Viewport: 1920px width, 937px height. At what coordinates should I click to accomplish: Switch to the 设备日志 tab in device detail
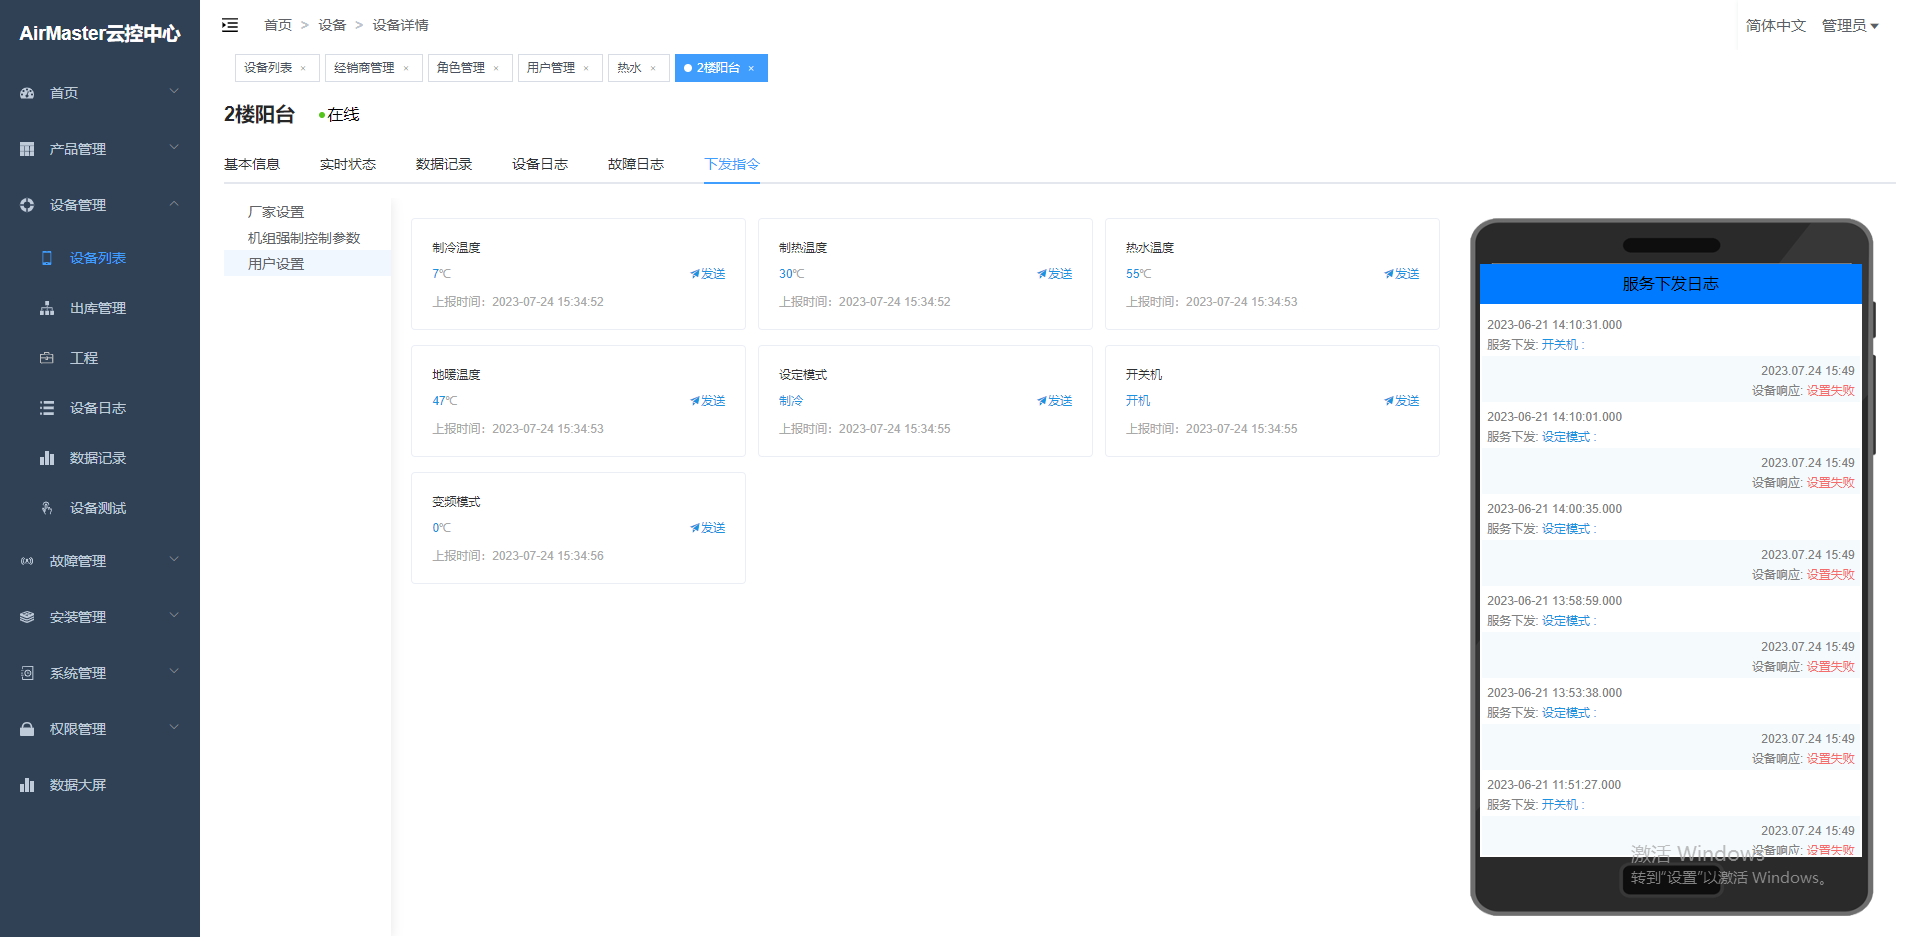click(540, 164)
